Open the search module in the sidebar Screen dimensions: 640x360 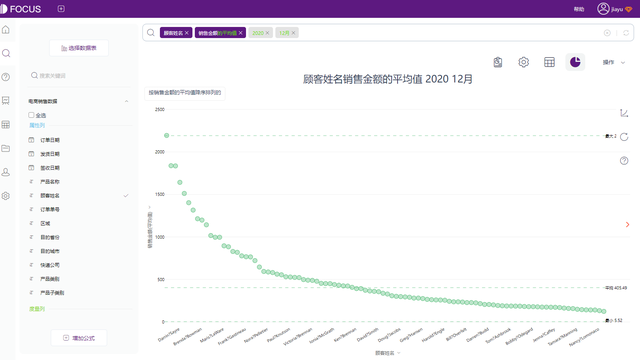[6, 53]
